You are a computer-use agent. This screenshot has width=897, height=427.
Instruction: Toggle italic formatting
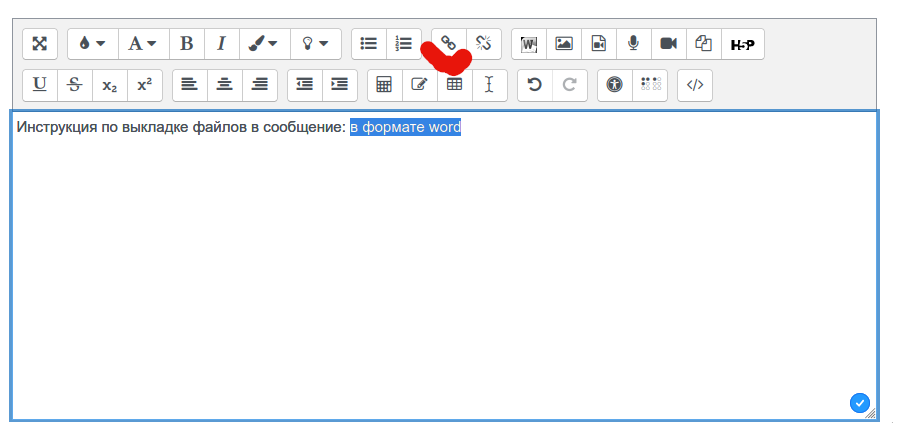click(x=221, y=44)
